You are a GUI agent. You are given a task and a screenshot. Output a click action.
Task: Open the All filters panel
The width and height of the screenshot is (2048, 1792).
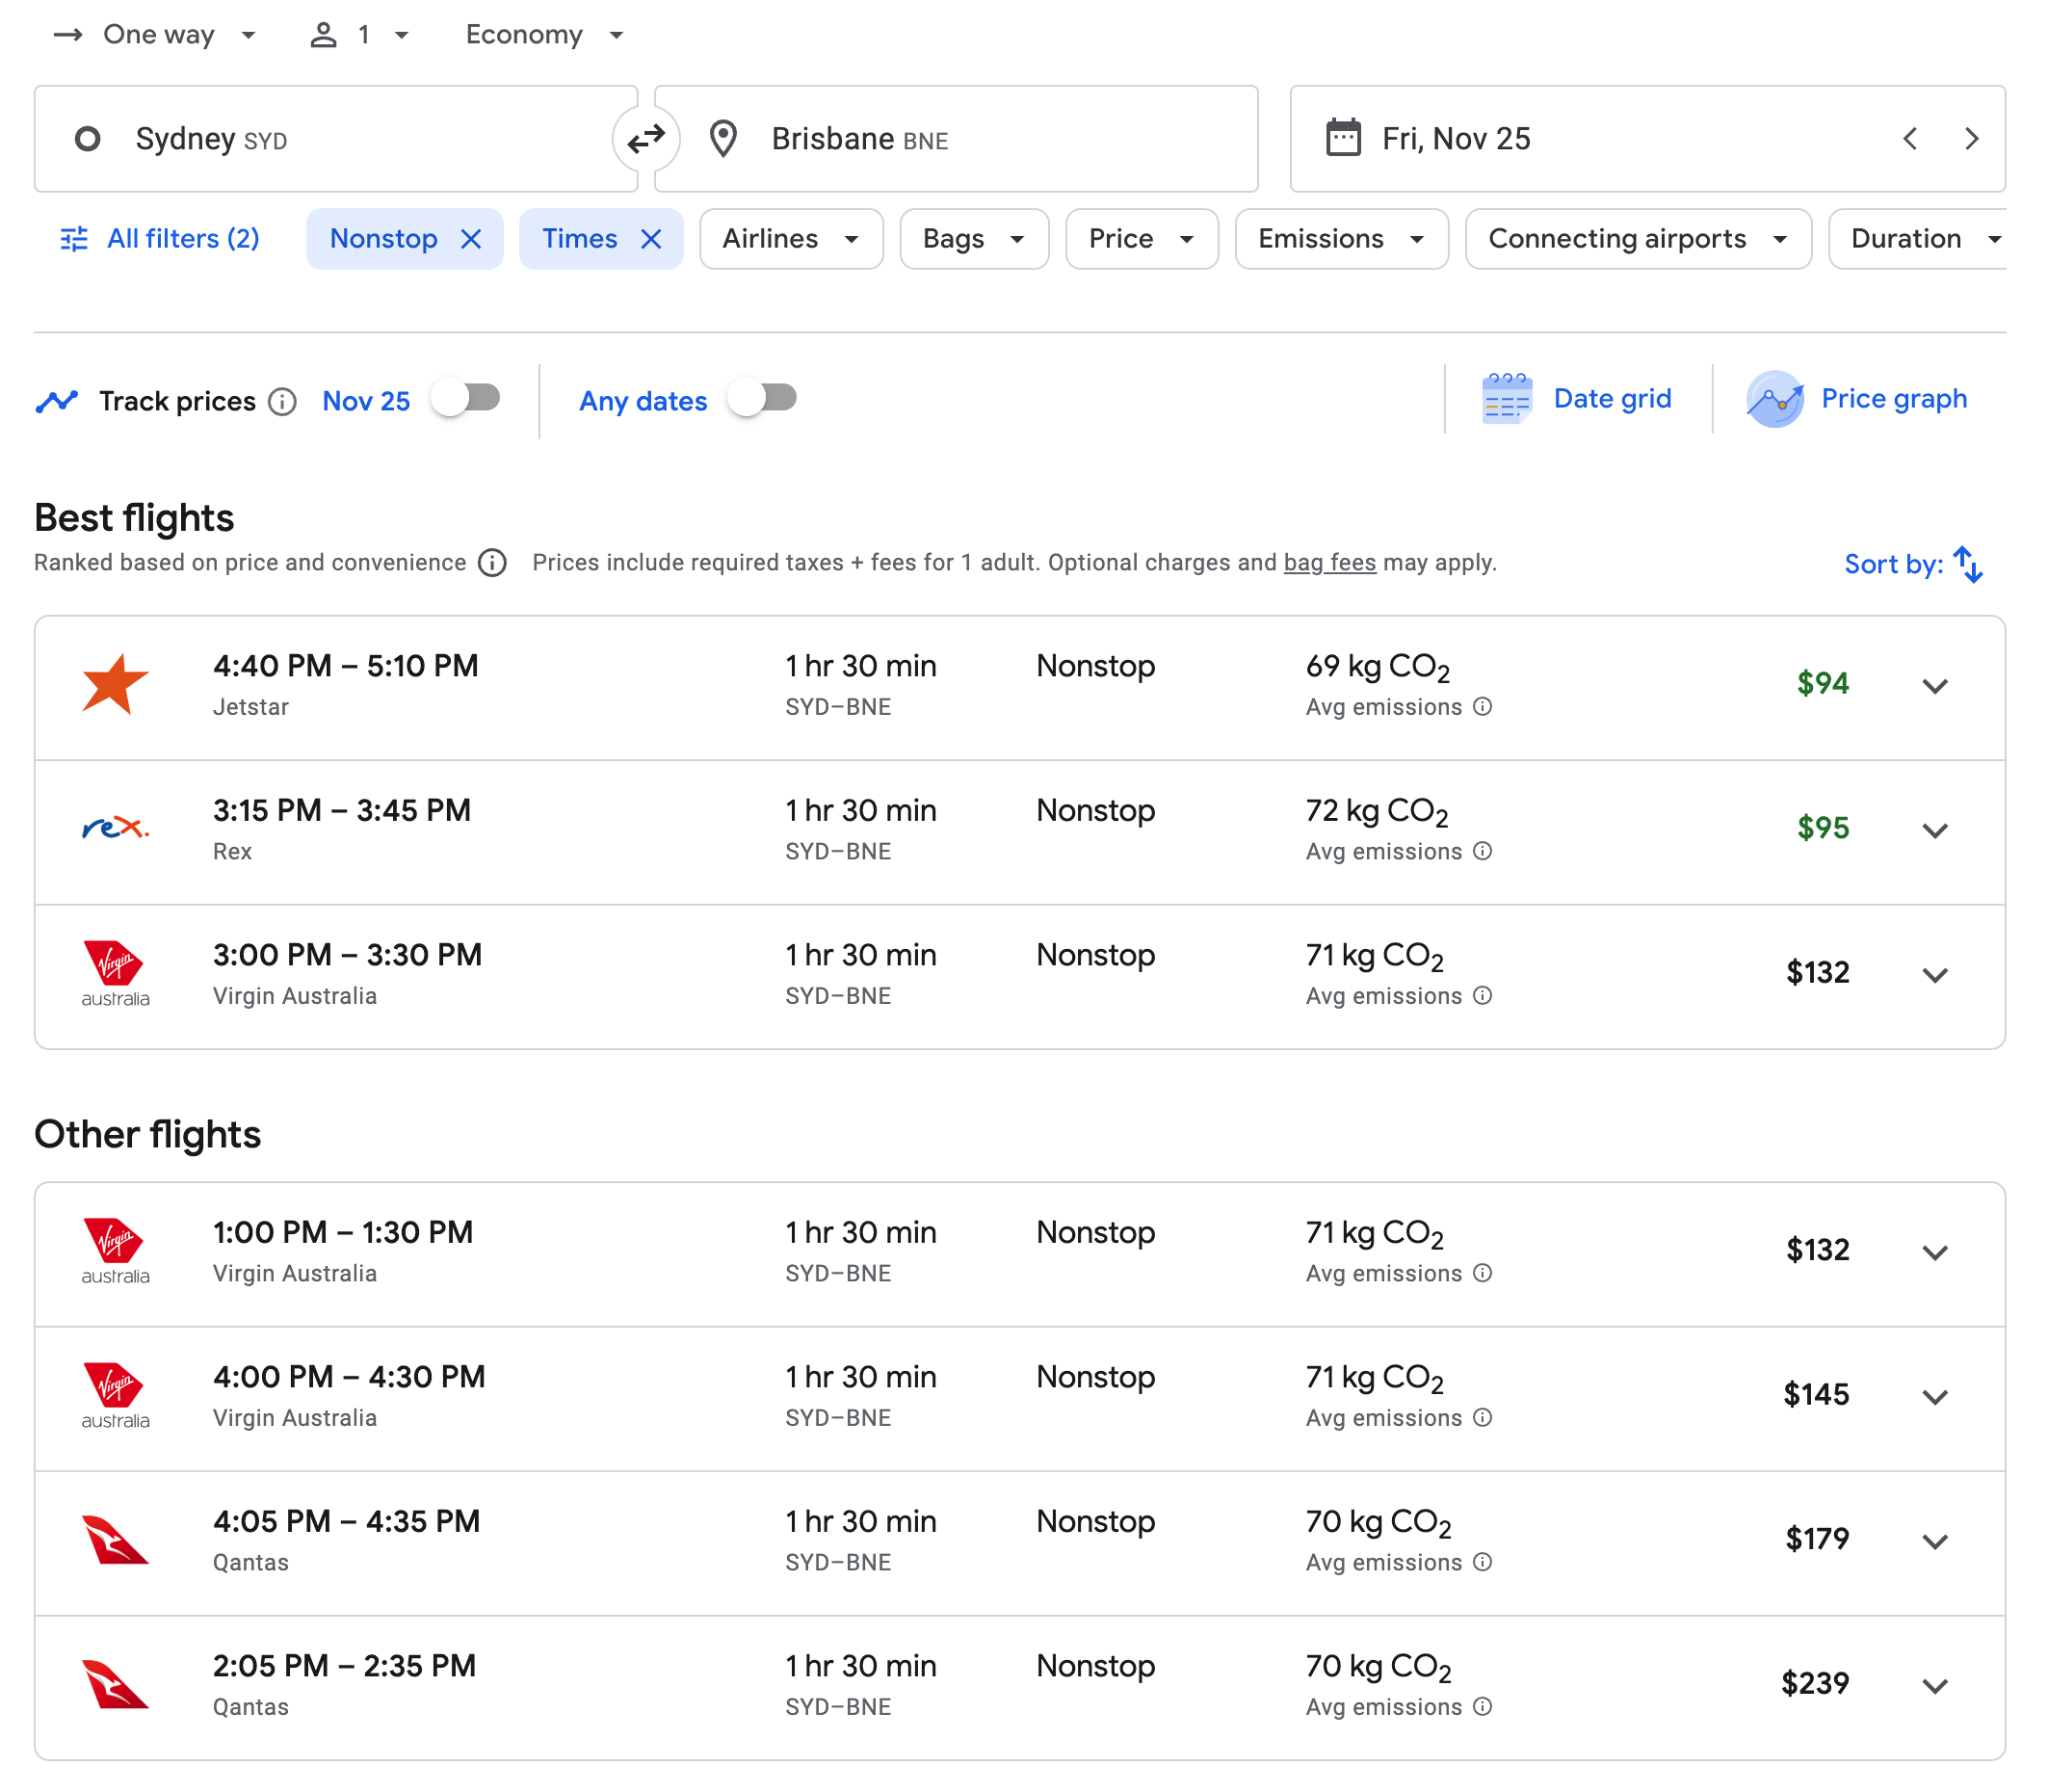160,239
